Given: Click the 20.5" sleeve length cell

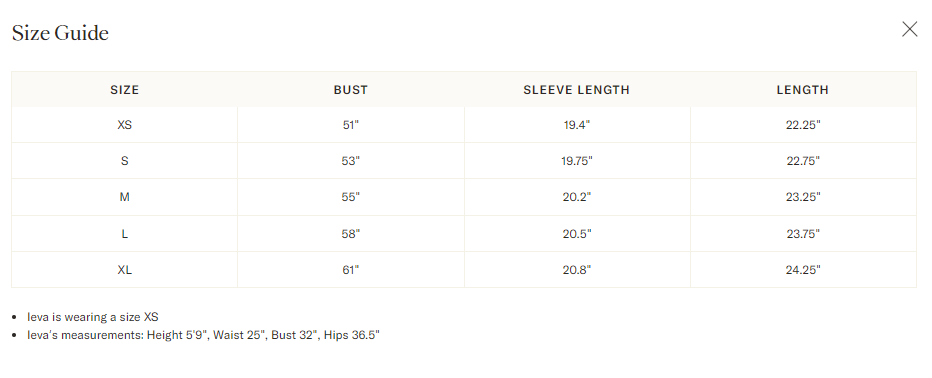Looking at the screenshot, I should click(577, 234).
